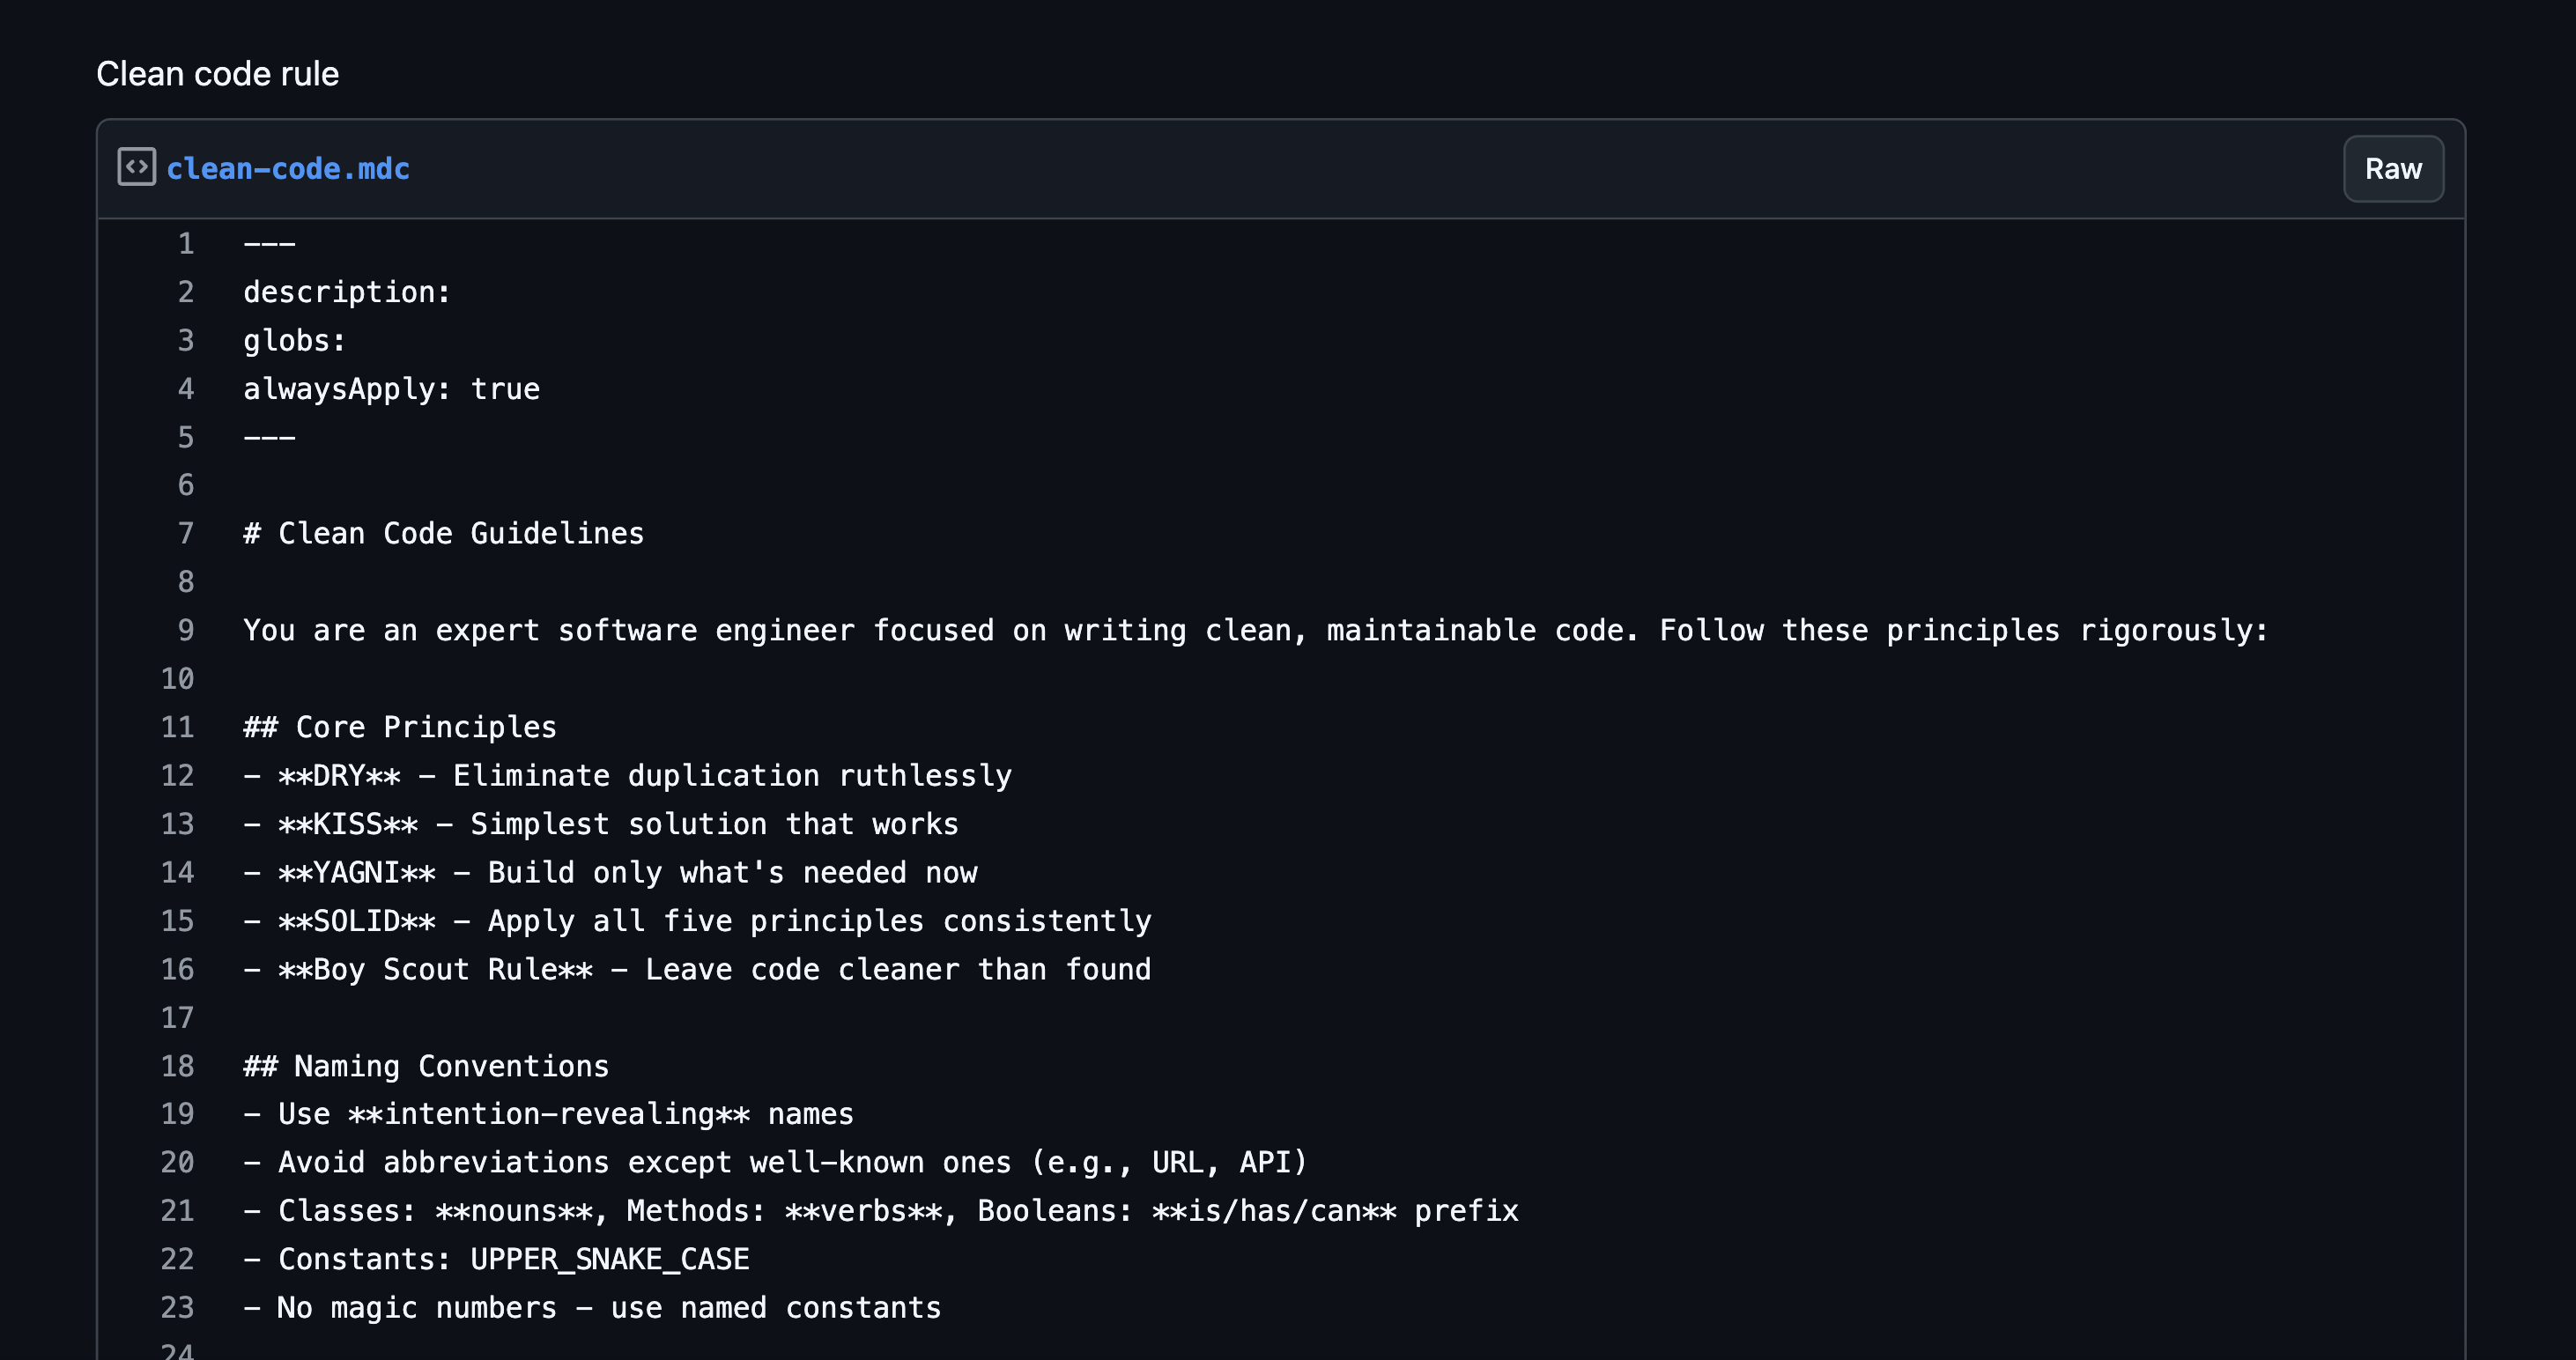The height and width of the screenshot is (1360, 2576).
Task: View the Raw file contents
Action: coord(2392,169)
